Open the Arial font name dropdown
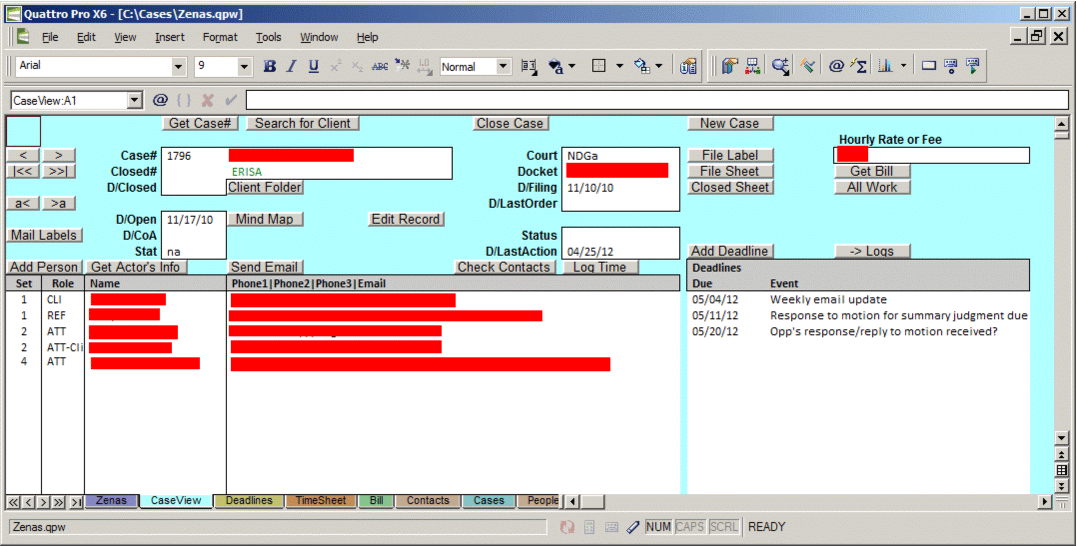 179,67
